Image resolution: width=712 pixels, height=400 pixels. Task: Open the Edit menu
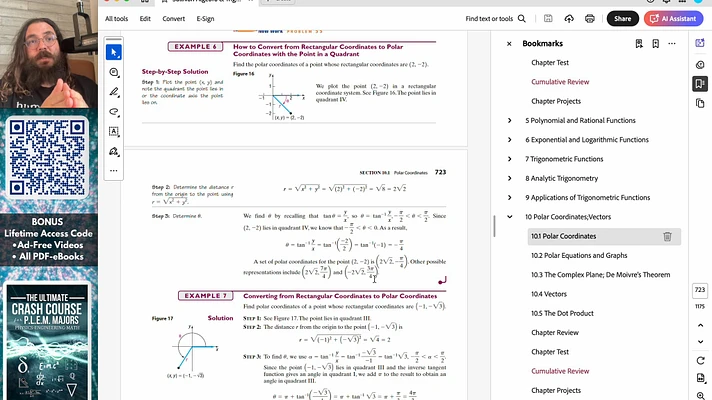pyautogui.click(x=145, y=19)
